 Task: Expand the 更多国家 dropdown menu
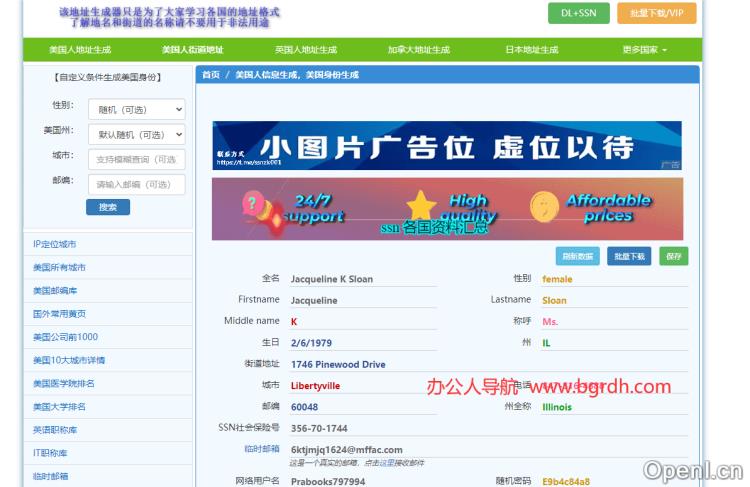click(644, 49)
